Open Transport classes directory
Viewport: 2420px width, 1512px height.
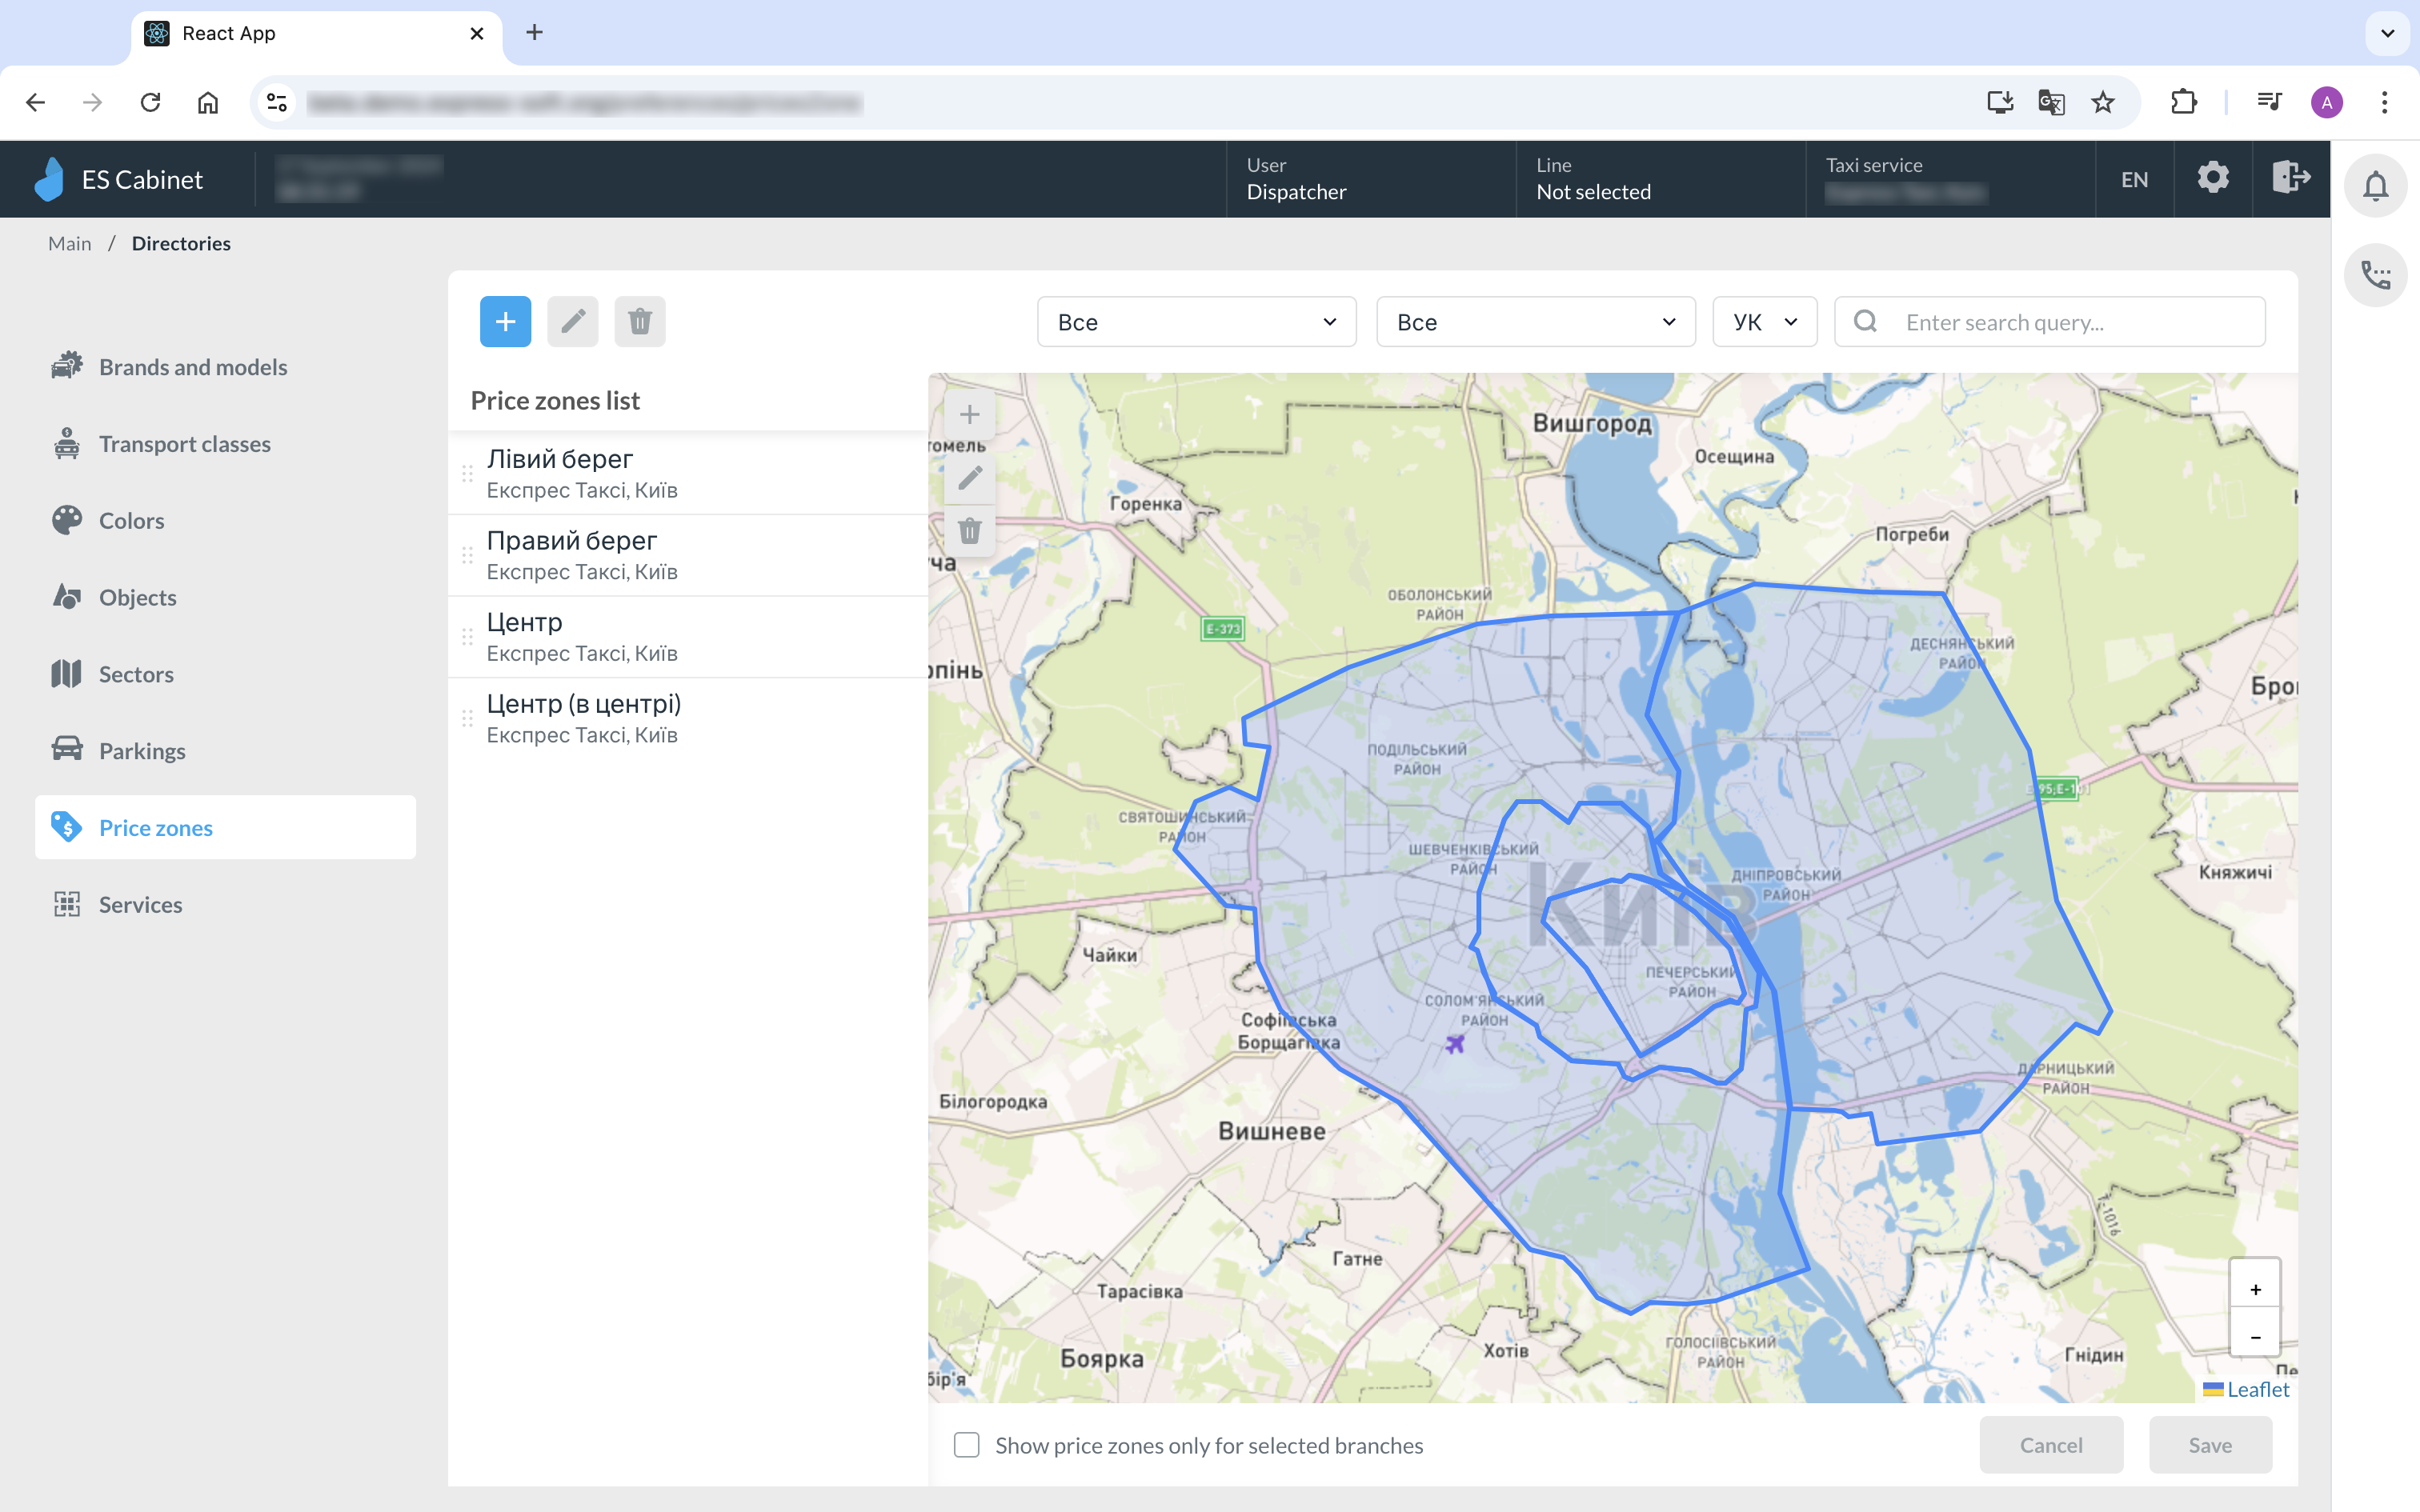225,444
